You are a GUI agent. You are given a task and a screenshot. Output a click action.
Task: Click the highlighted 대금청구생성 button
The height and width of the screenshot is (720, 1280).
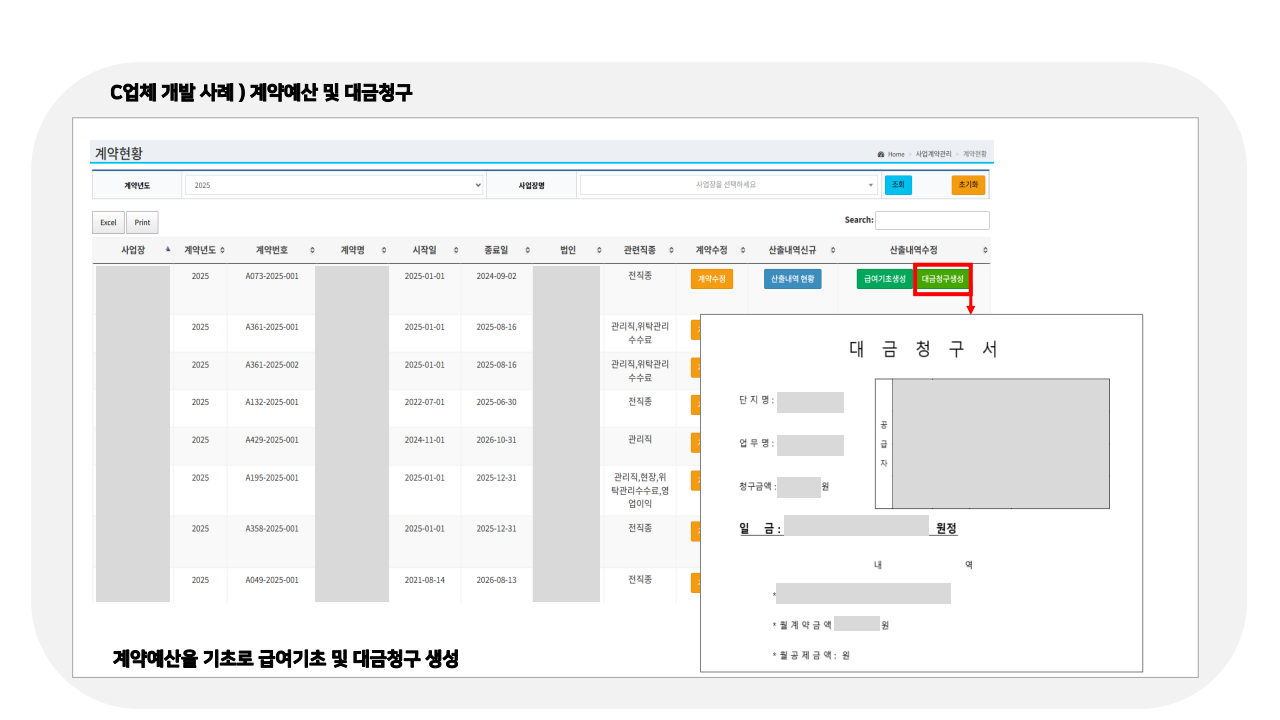click(941, 278)
